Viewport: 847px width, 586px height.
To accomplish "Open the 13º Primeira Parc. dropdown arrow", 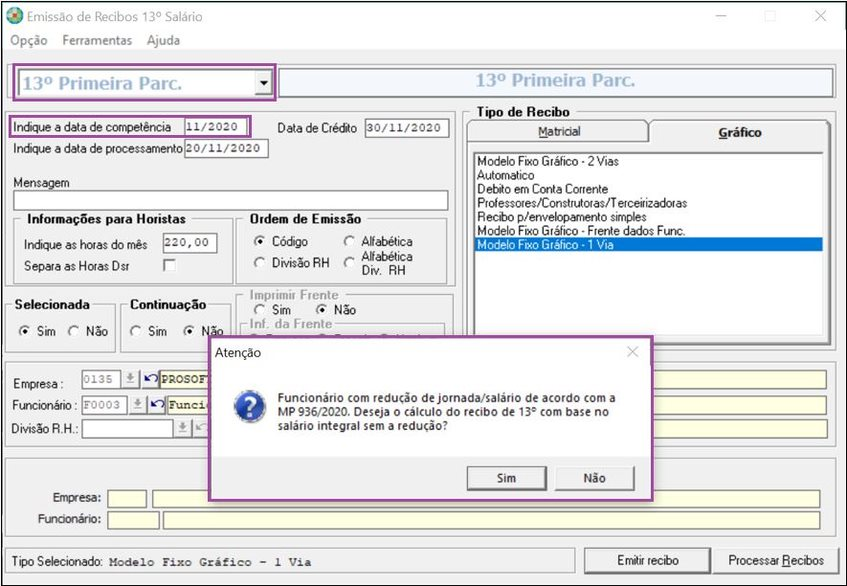I will tap(263, 83).
